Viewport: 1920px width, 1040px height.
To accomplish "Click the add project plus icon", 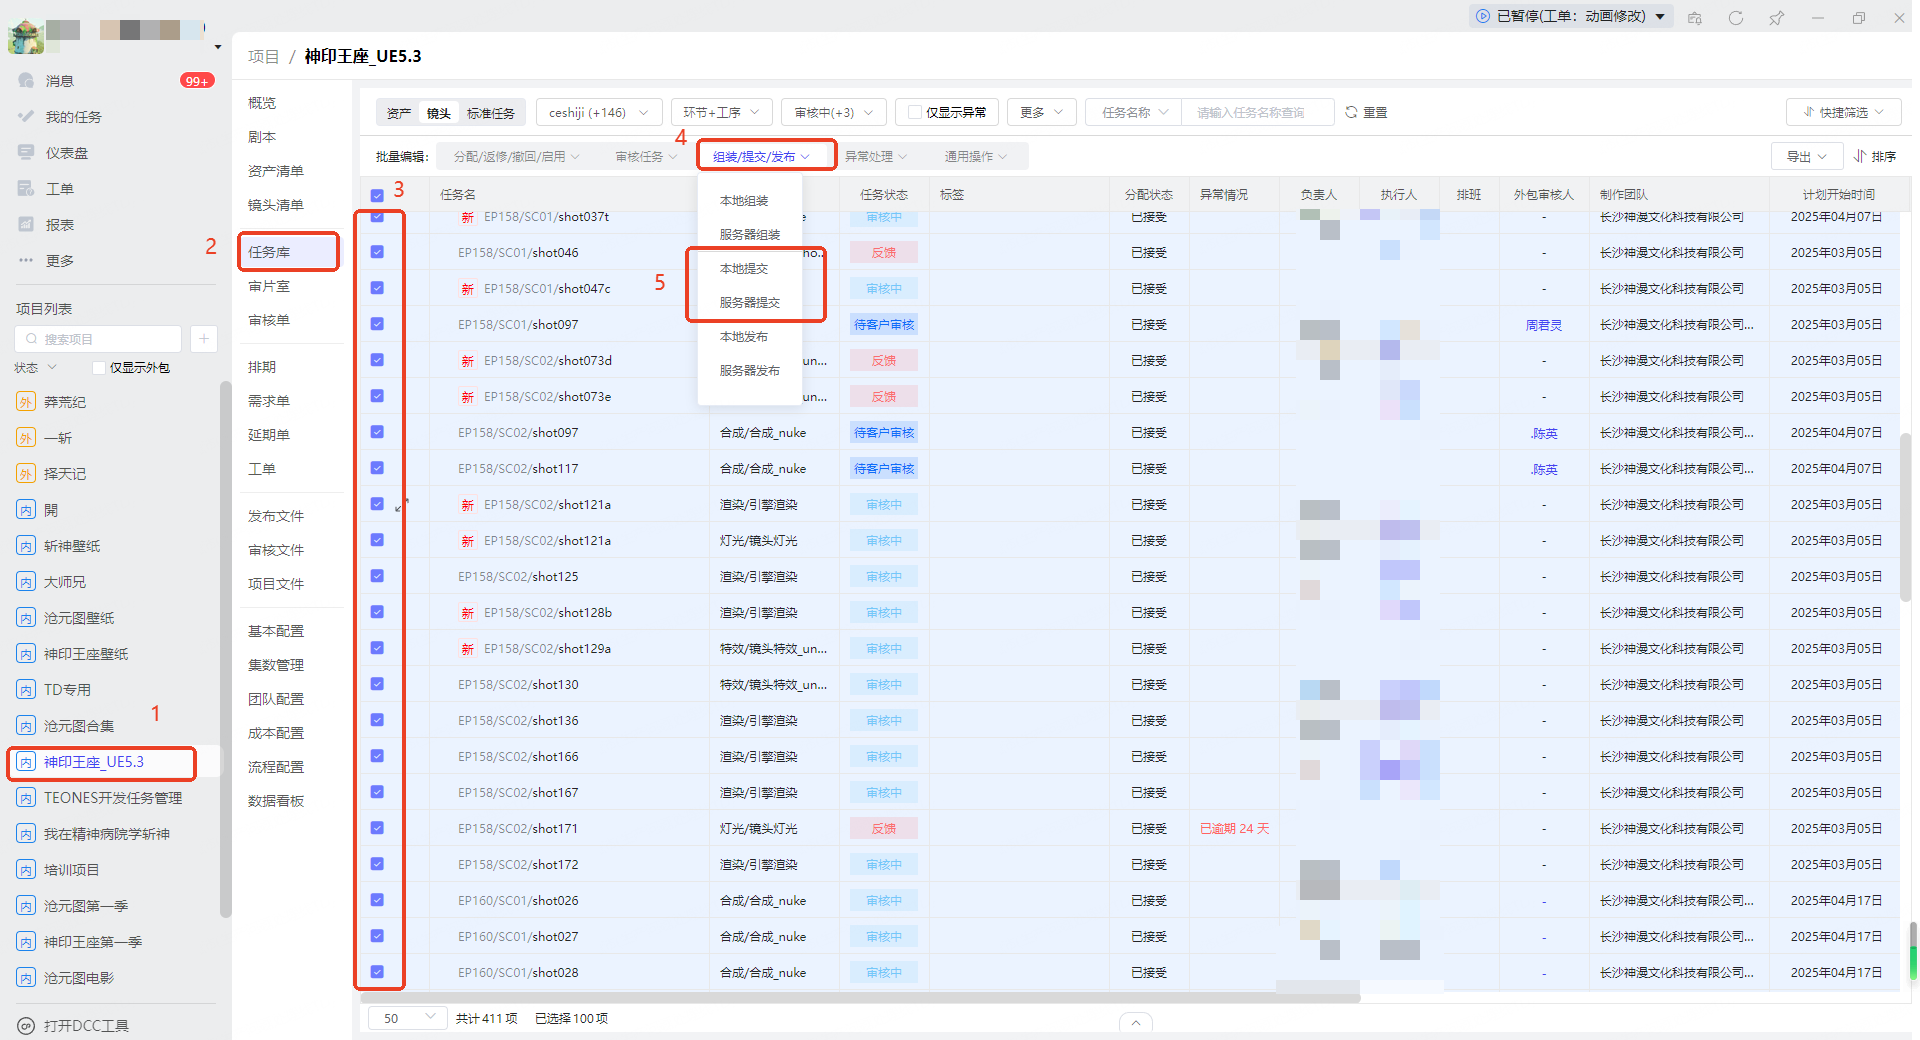I will tap(203, 339).
